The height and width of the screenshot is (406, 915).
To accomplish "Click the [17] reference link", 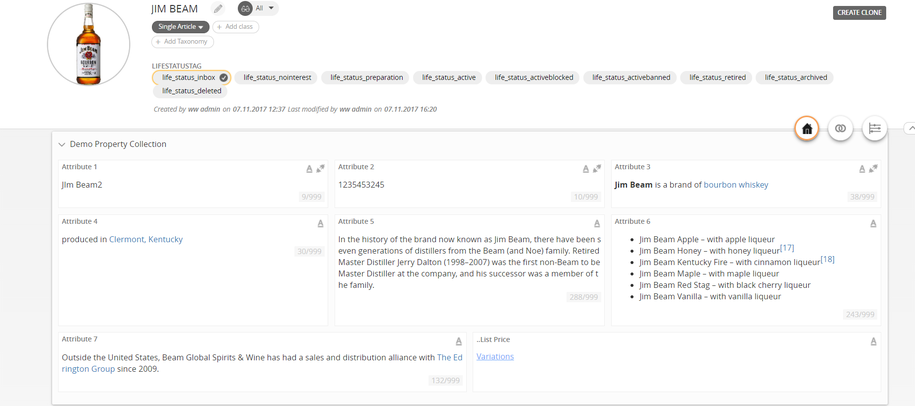I will click(787, 247).
